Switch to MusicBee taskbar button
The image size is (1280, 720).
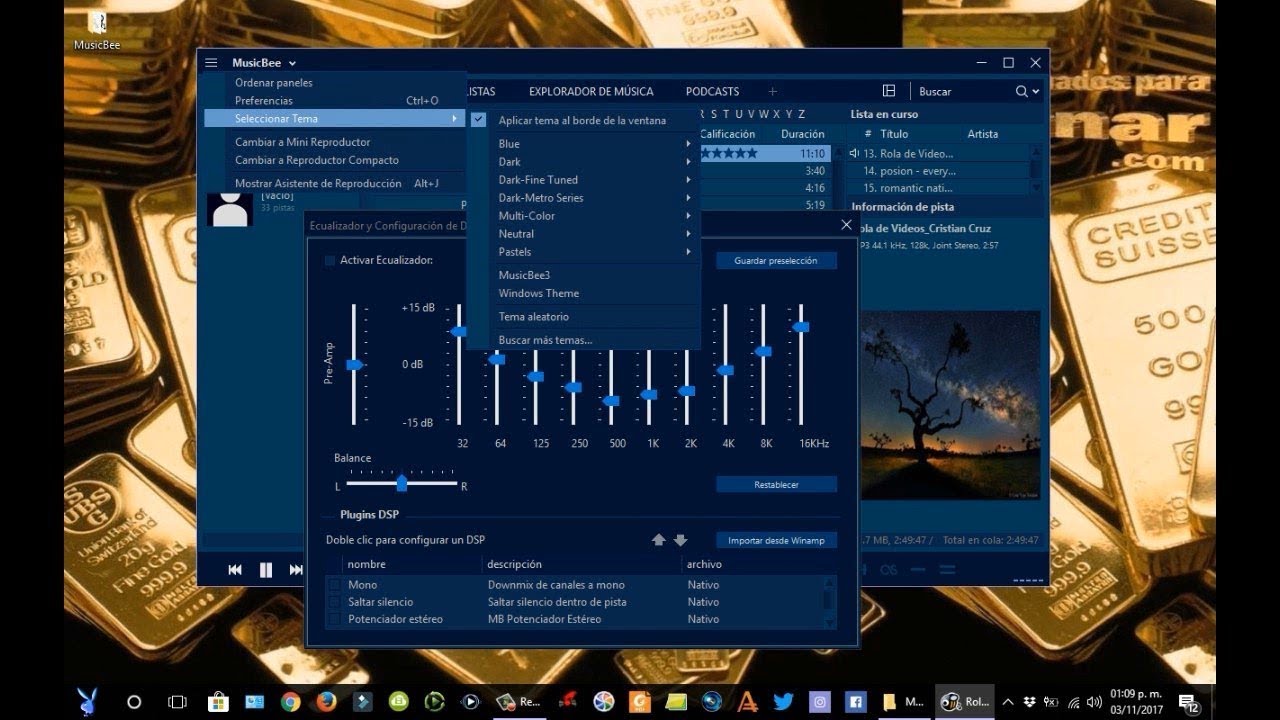point(965,702)
